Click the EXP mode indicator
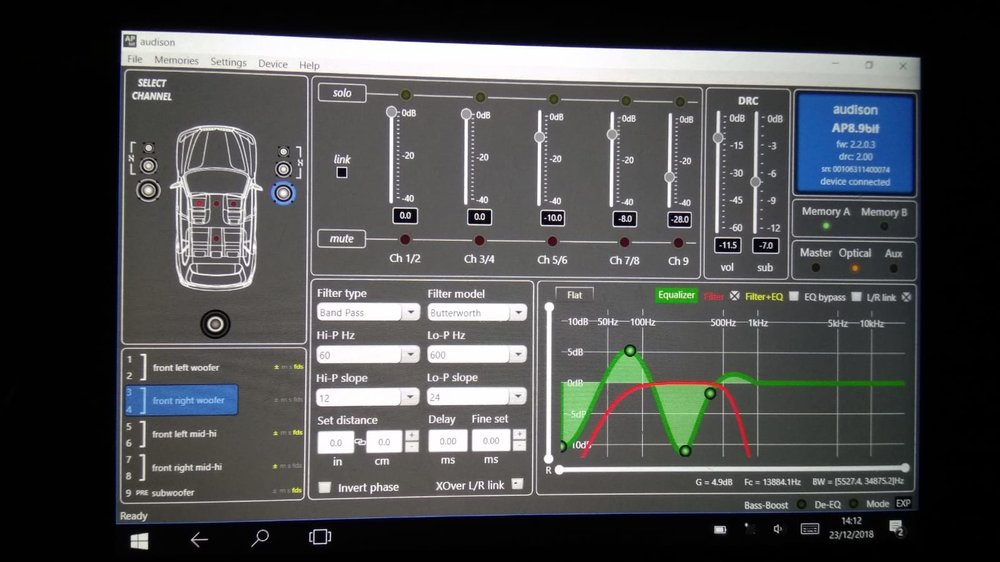This screenshot has height=562, width=1000. 903,503
